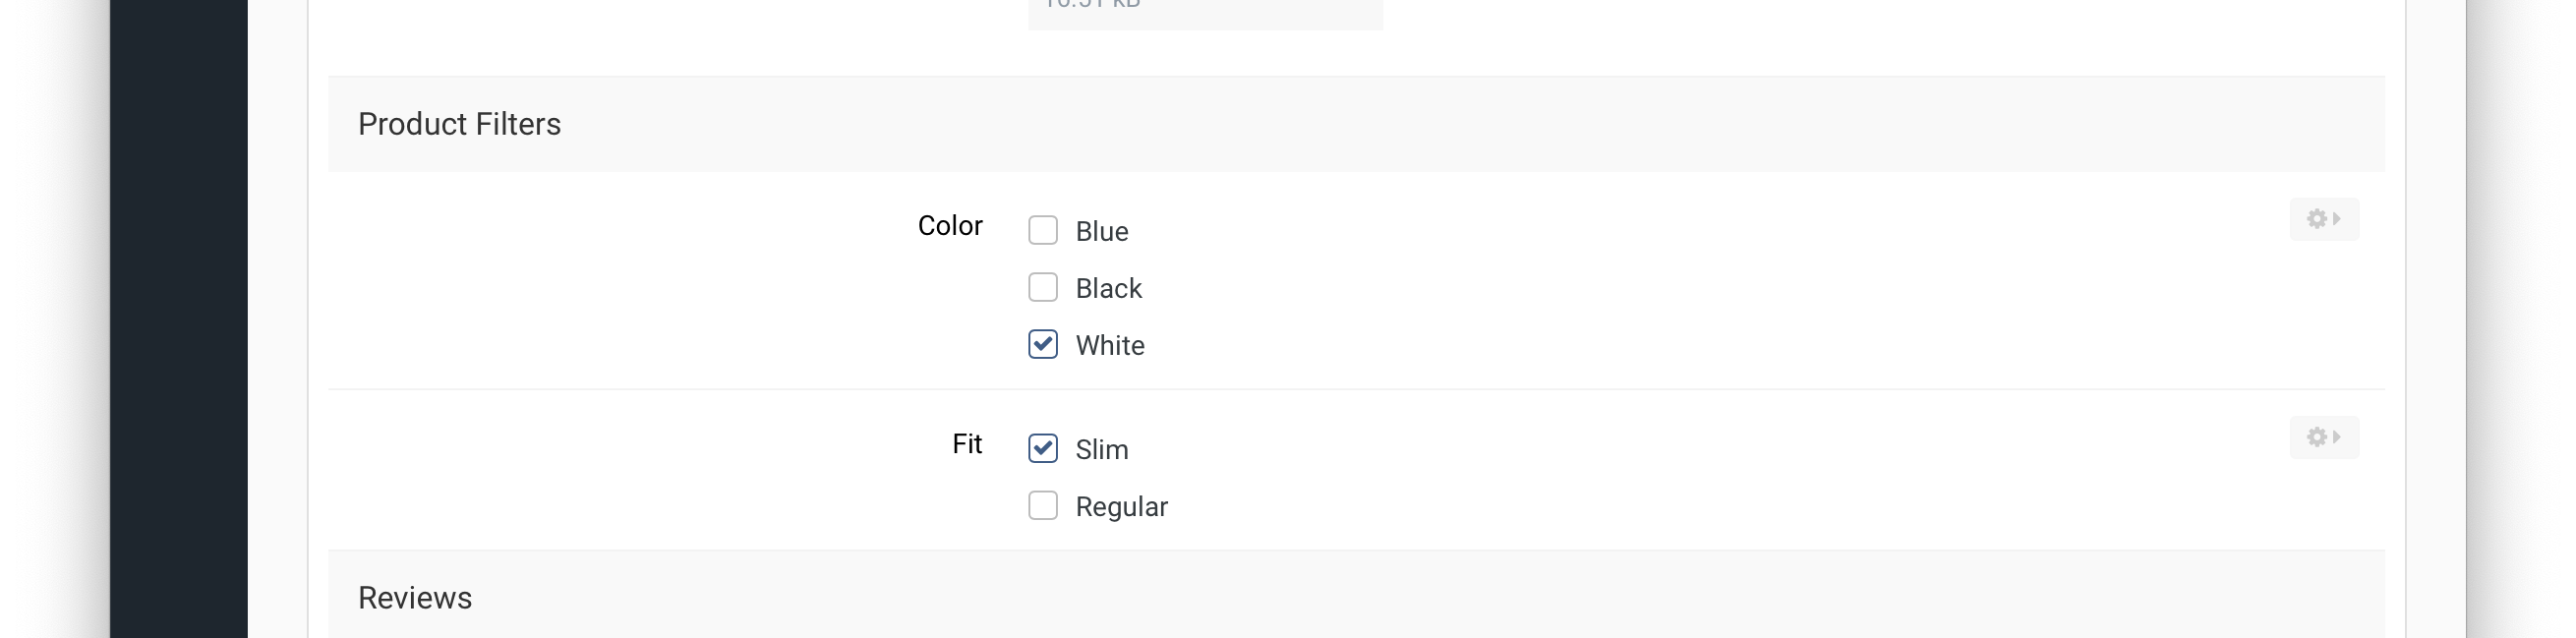The image size is (2576, 638).
Task: Open the Reviews section header
Action: click(415, 598)
